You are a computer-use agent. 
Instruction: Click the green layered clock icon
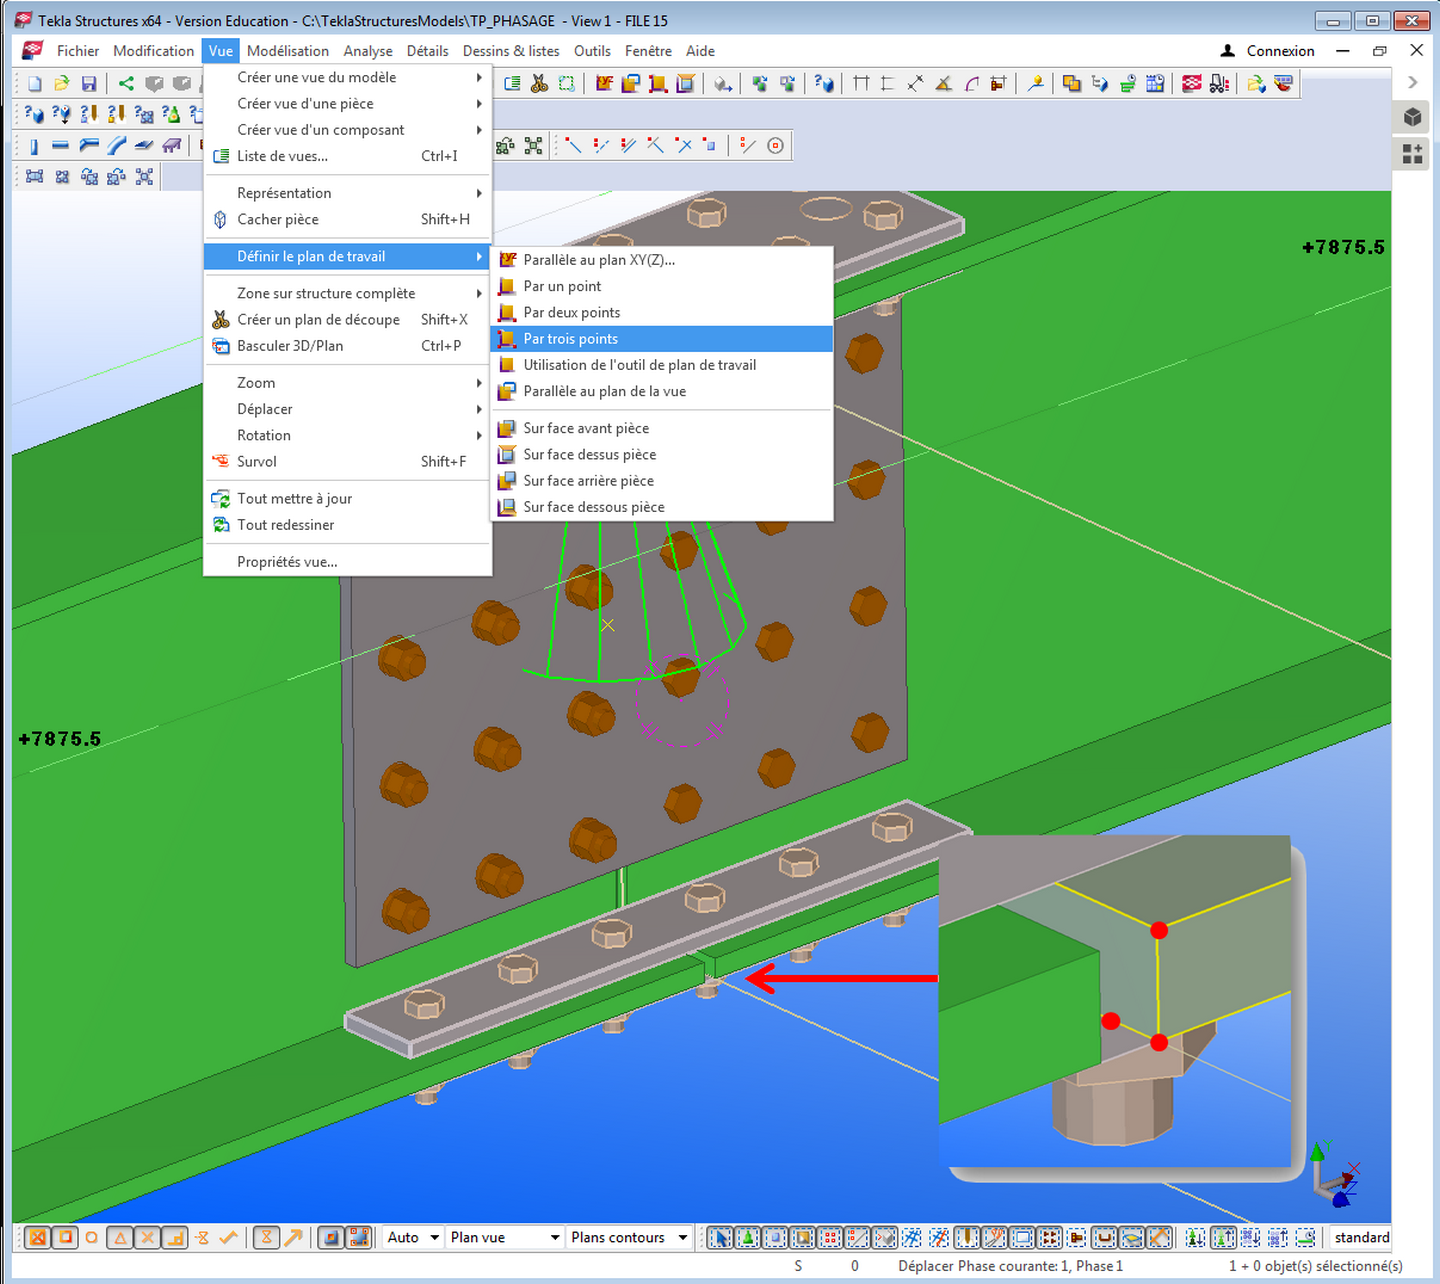click(x=1127, y=84)
